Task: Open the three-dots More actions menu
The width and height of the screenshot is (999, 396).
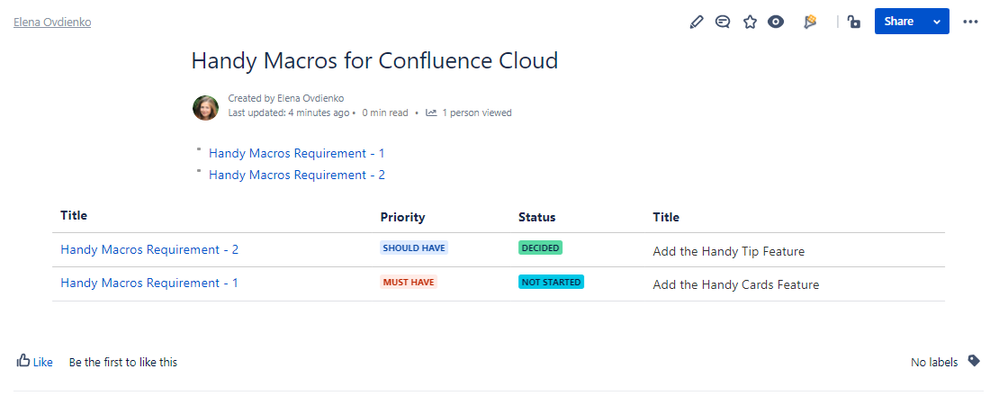Action: (x=970, y=22)
